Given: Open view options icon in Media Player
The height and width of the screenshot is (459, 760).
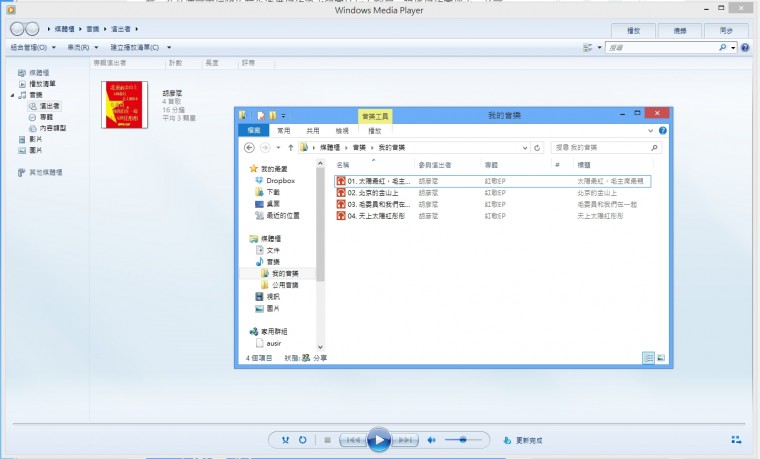Looking at the screenshot, I should [x=587, y=47].
